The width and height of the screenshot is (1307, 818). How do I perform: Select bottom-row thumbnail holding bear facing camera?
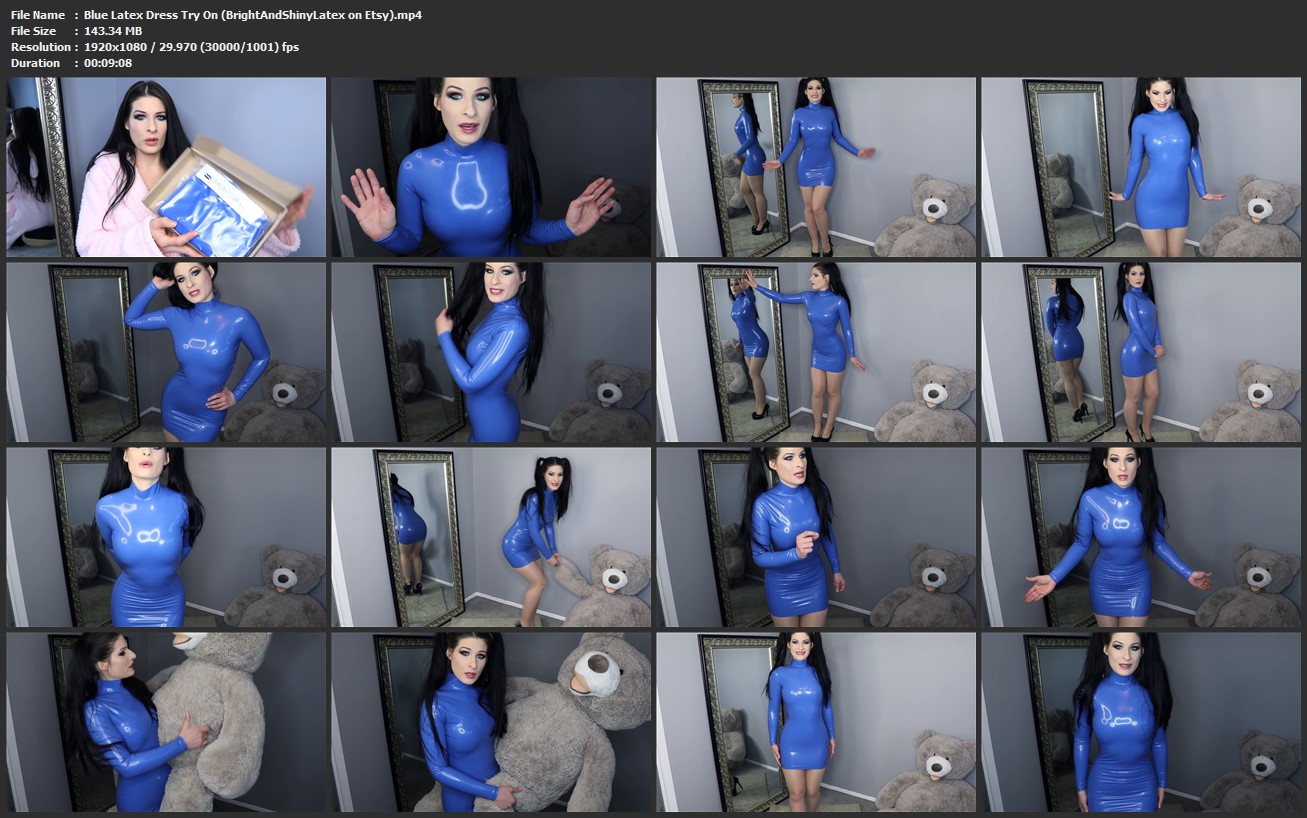(x=491, y=722)
